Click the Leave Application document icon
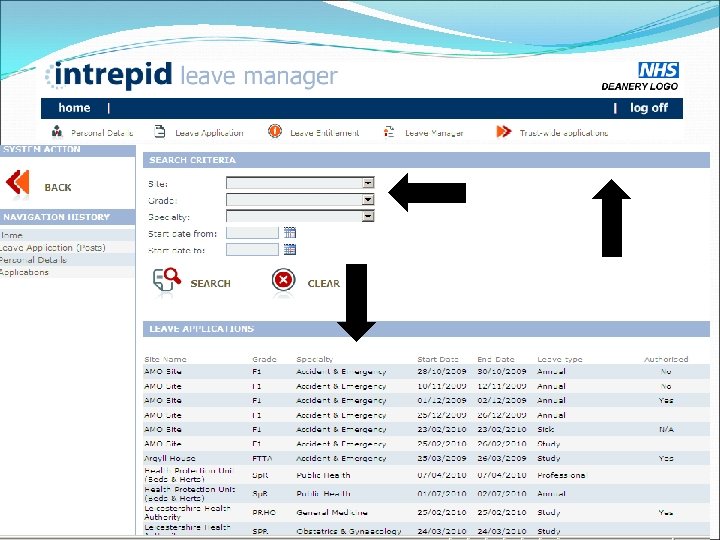 [159, 132]
